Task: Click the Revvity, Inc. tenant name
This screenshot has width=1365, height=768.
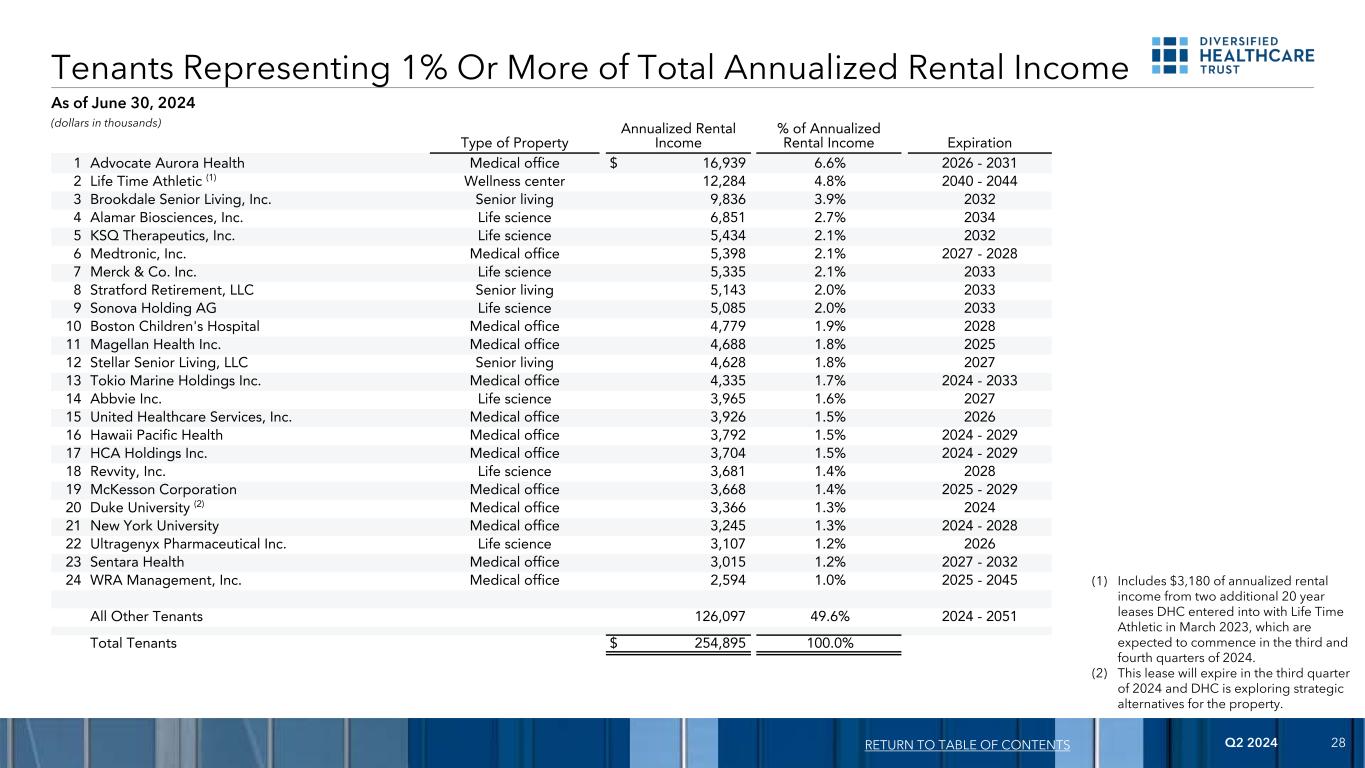Action: pyautogui.click(x=128, y=471)
